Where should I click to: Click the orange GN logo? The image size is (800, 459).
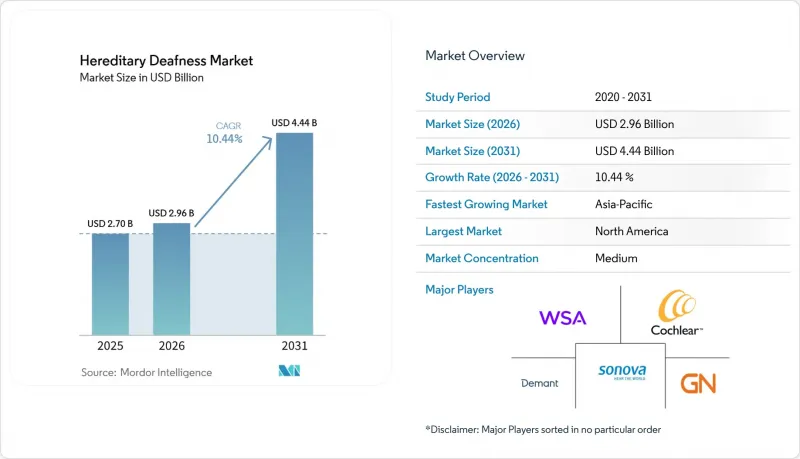point(698,384)
